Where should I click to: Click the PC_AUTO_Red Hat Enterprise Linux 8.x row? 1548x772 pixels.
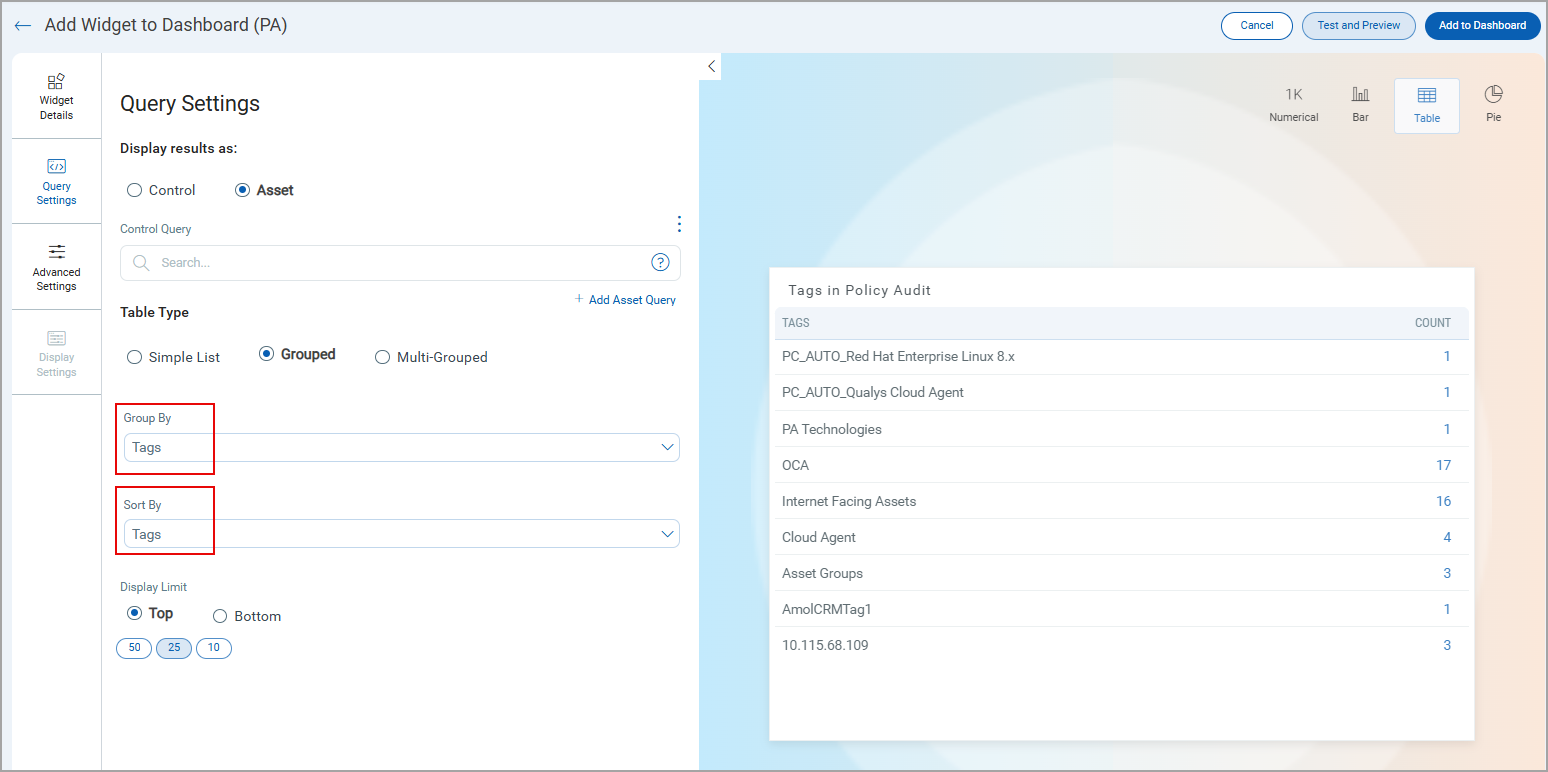pos(1122,357)
